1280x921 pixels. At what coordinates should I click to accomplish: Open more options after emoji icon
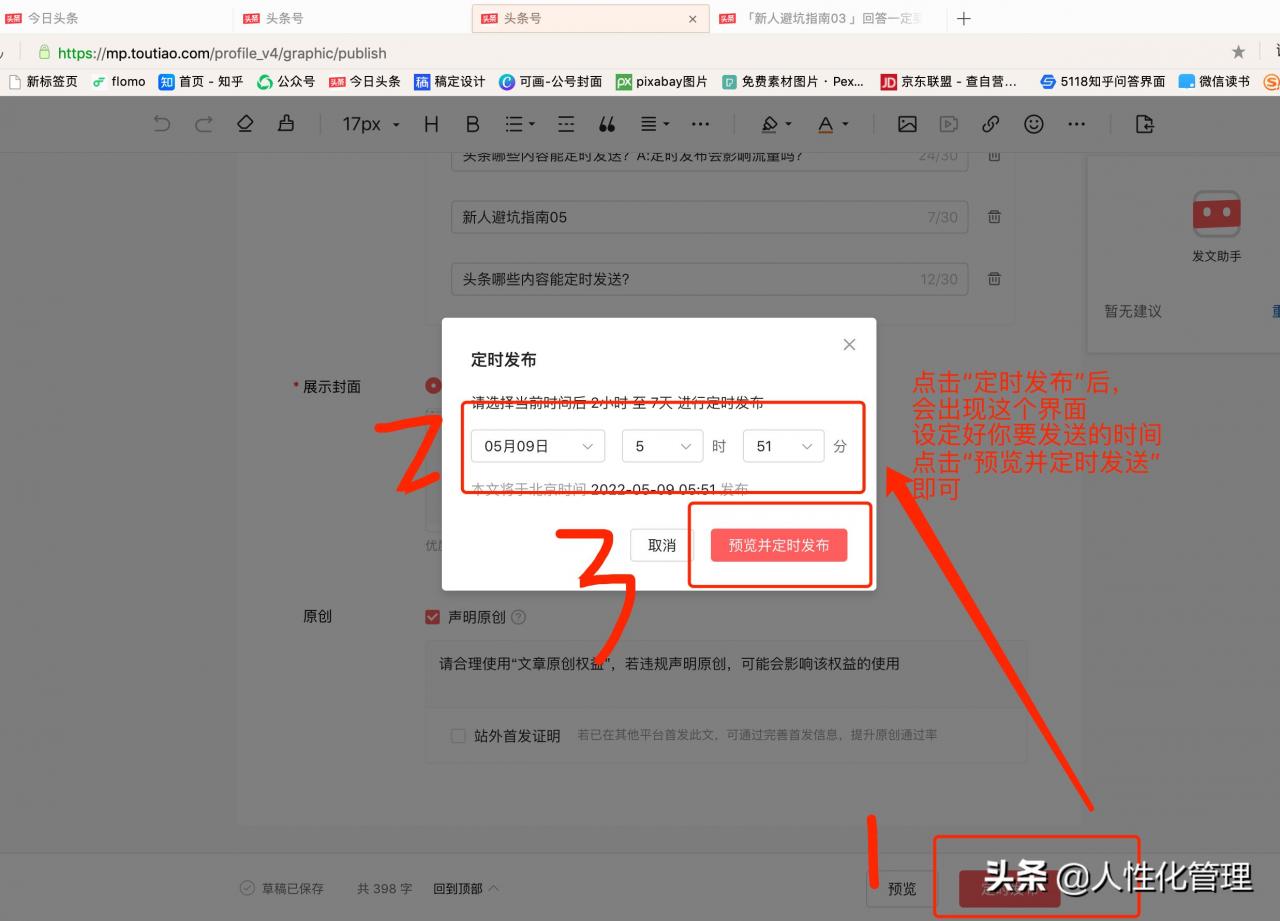(x=1076, y=124)
